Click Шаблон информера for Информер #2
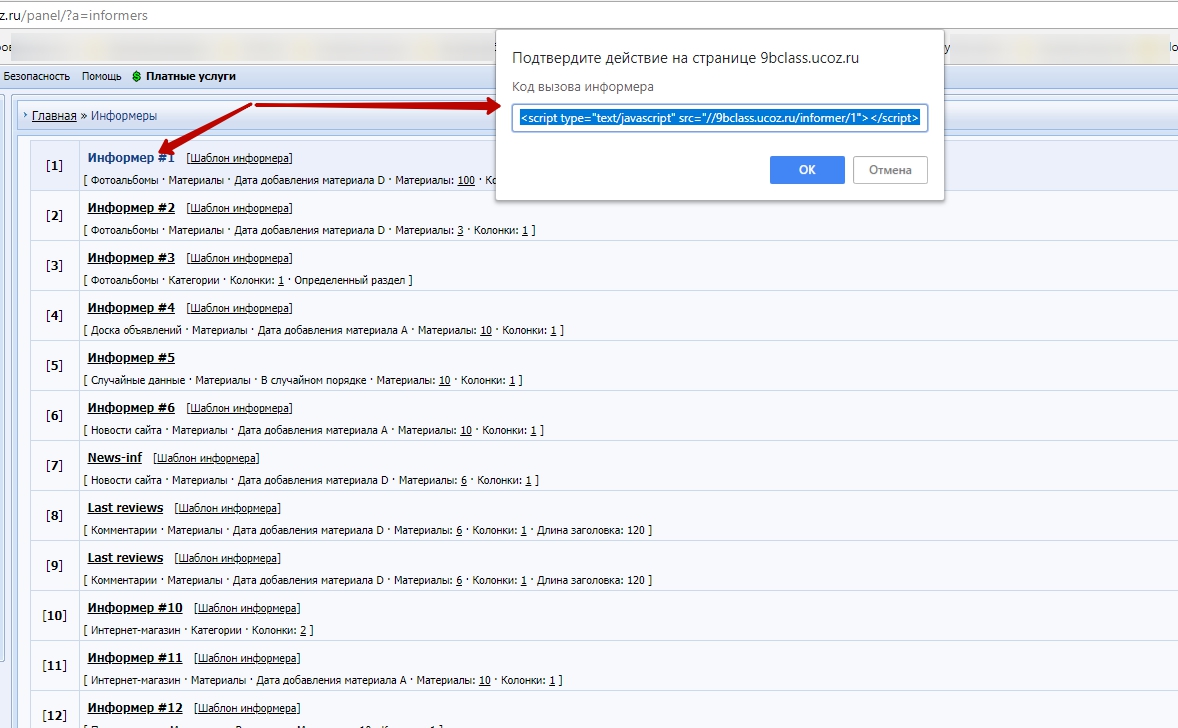The width and height of the screenshot is (1178, 728). [x=239, y=208]
